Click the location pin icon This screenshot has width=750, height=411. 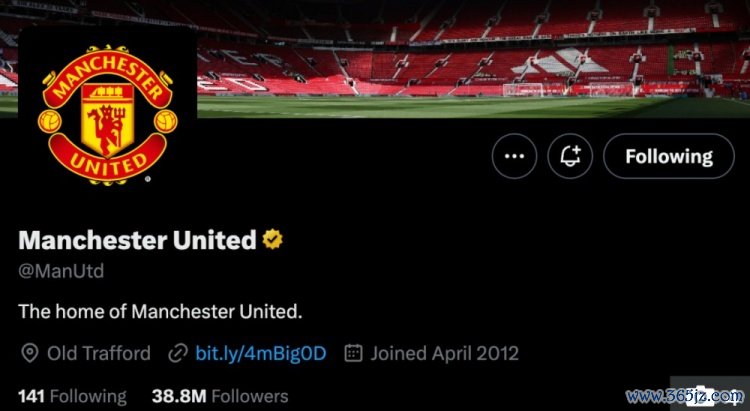(x=29, y=353)
